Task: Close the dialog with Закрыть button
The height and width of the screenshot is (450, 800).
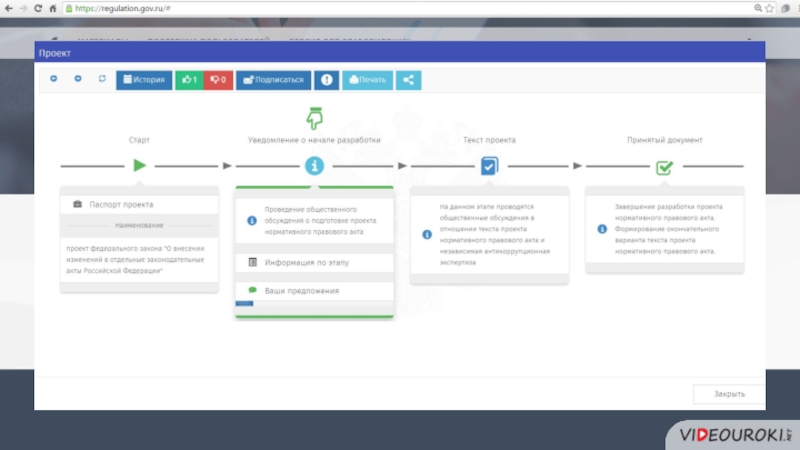Action: (729, 394)
